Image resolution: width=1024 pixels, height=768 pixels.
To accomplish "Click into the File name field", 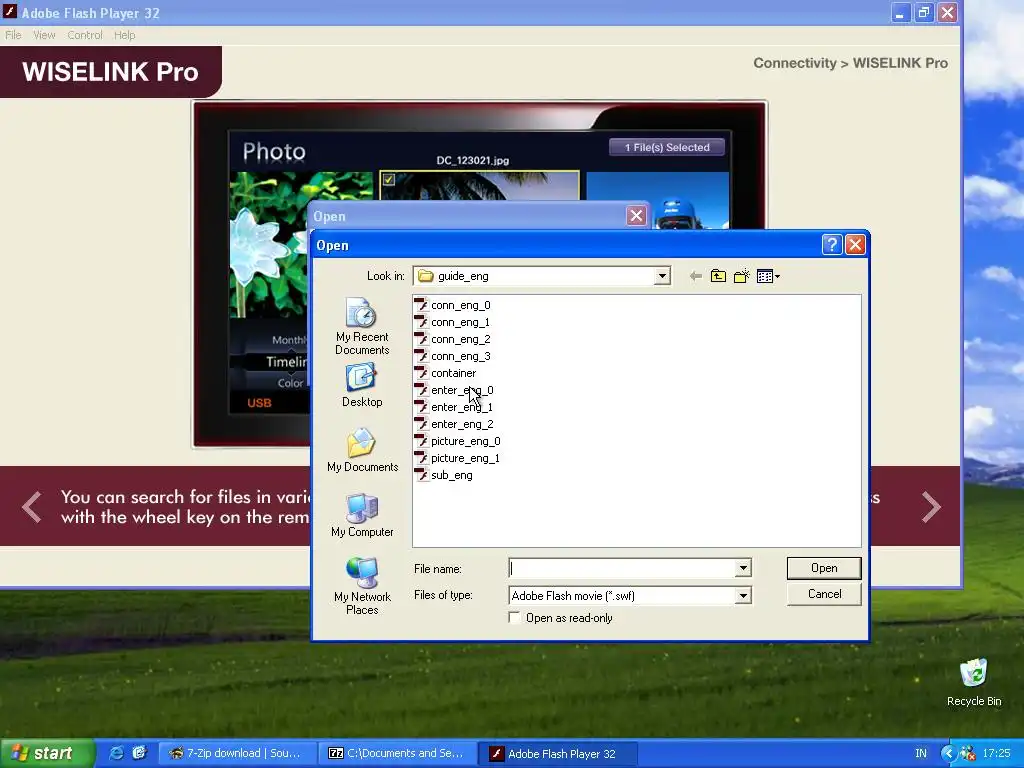I will pos(622,569).
